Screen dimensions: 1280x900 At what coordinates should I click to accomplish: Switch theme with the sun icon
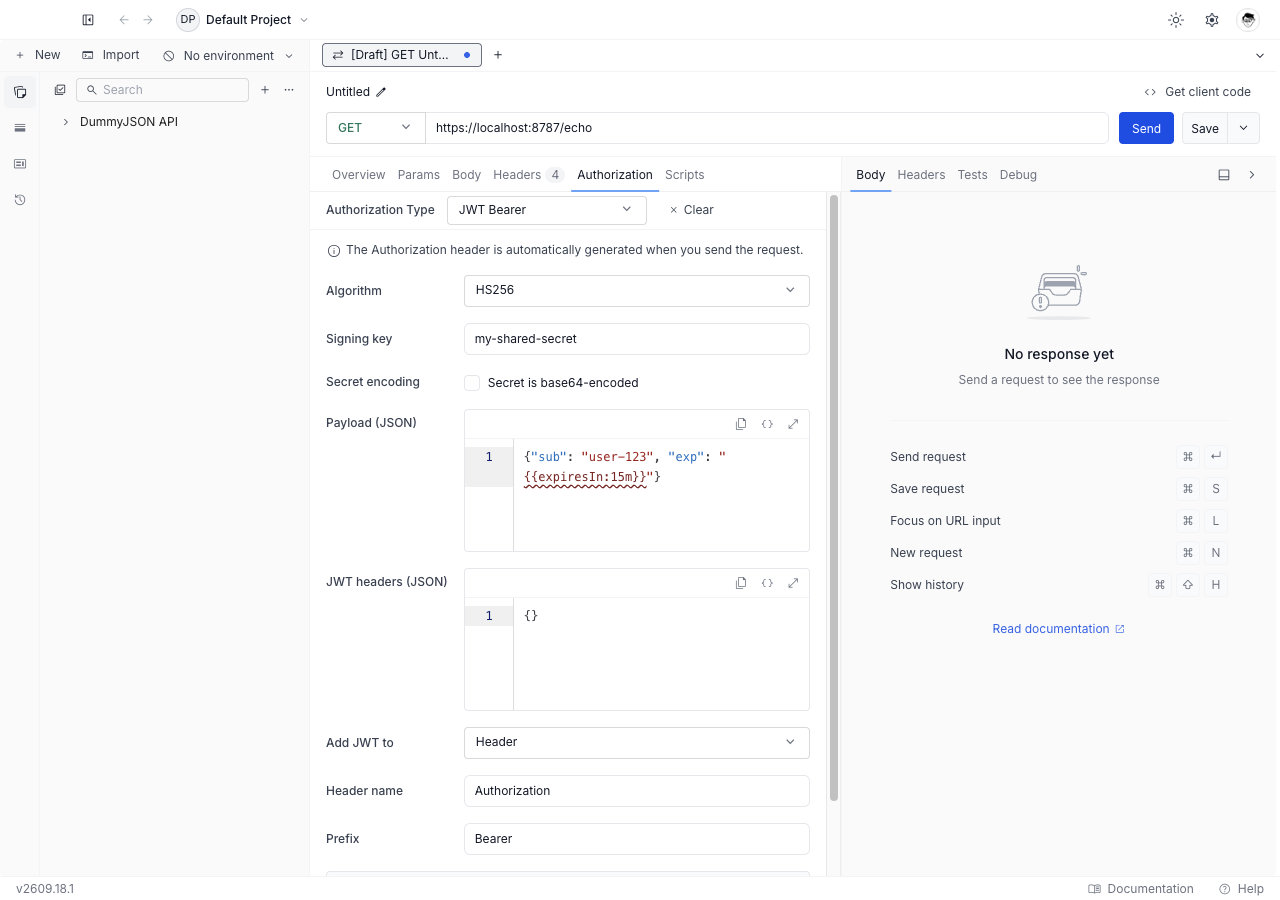(x=1176, y=20)
